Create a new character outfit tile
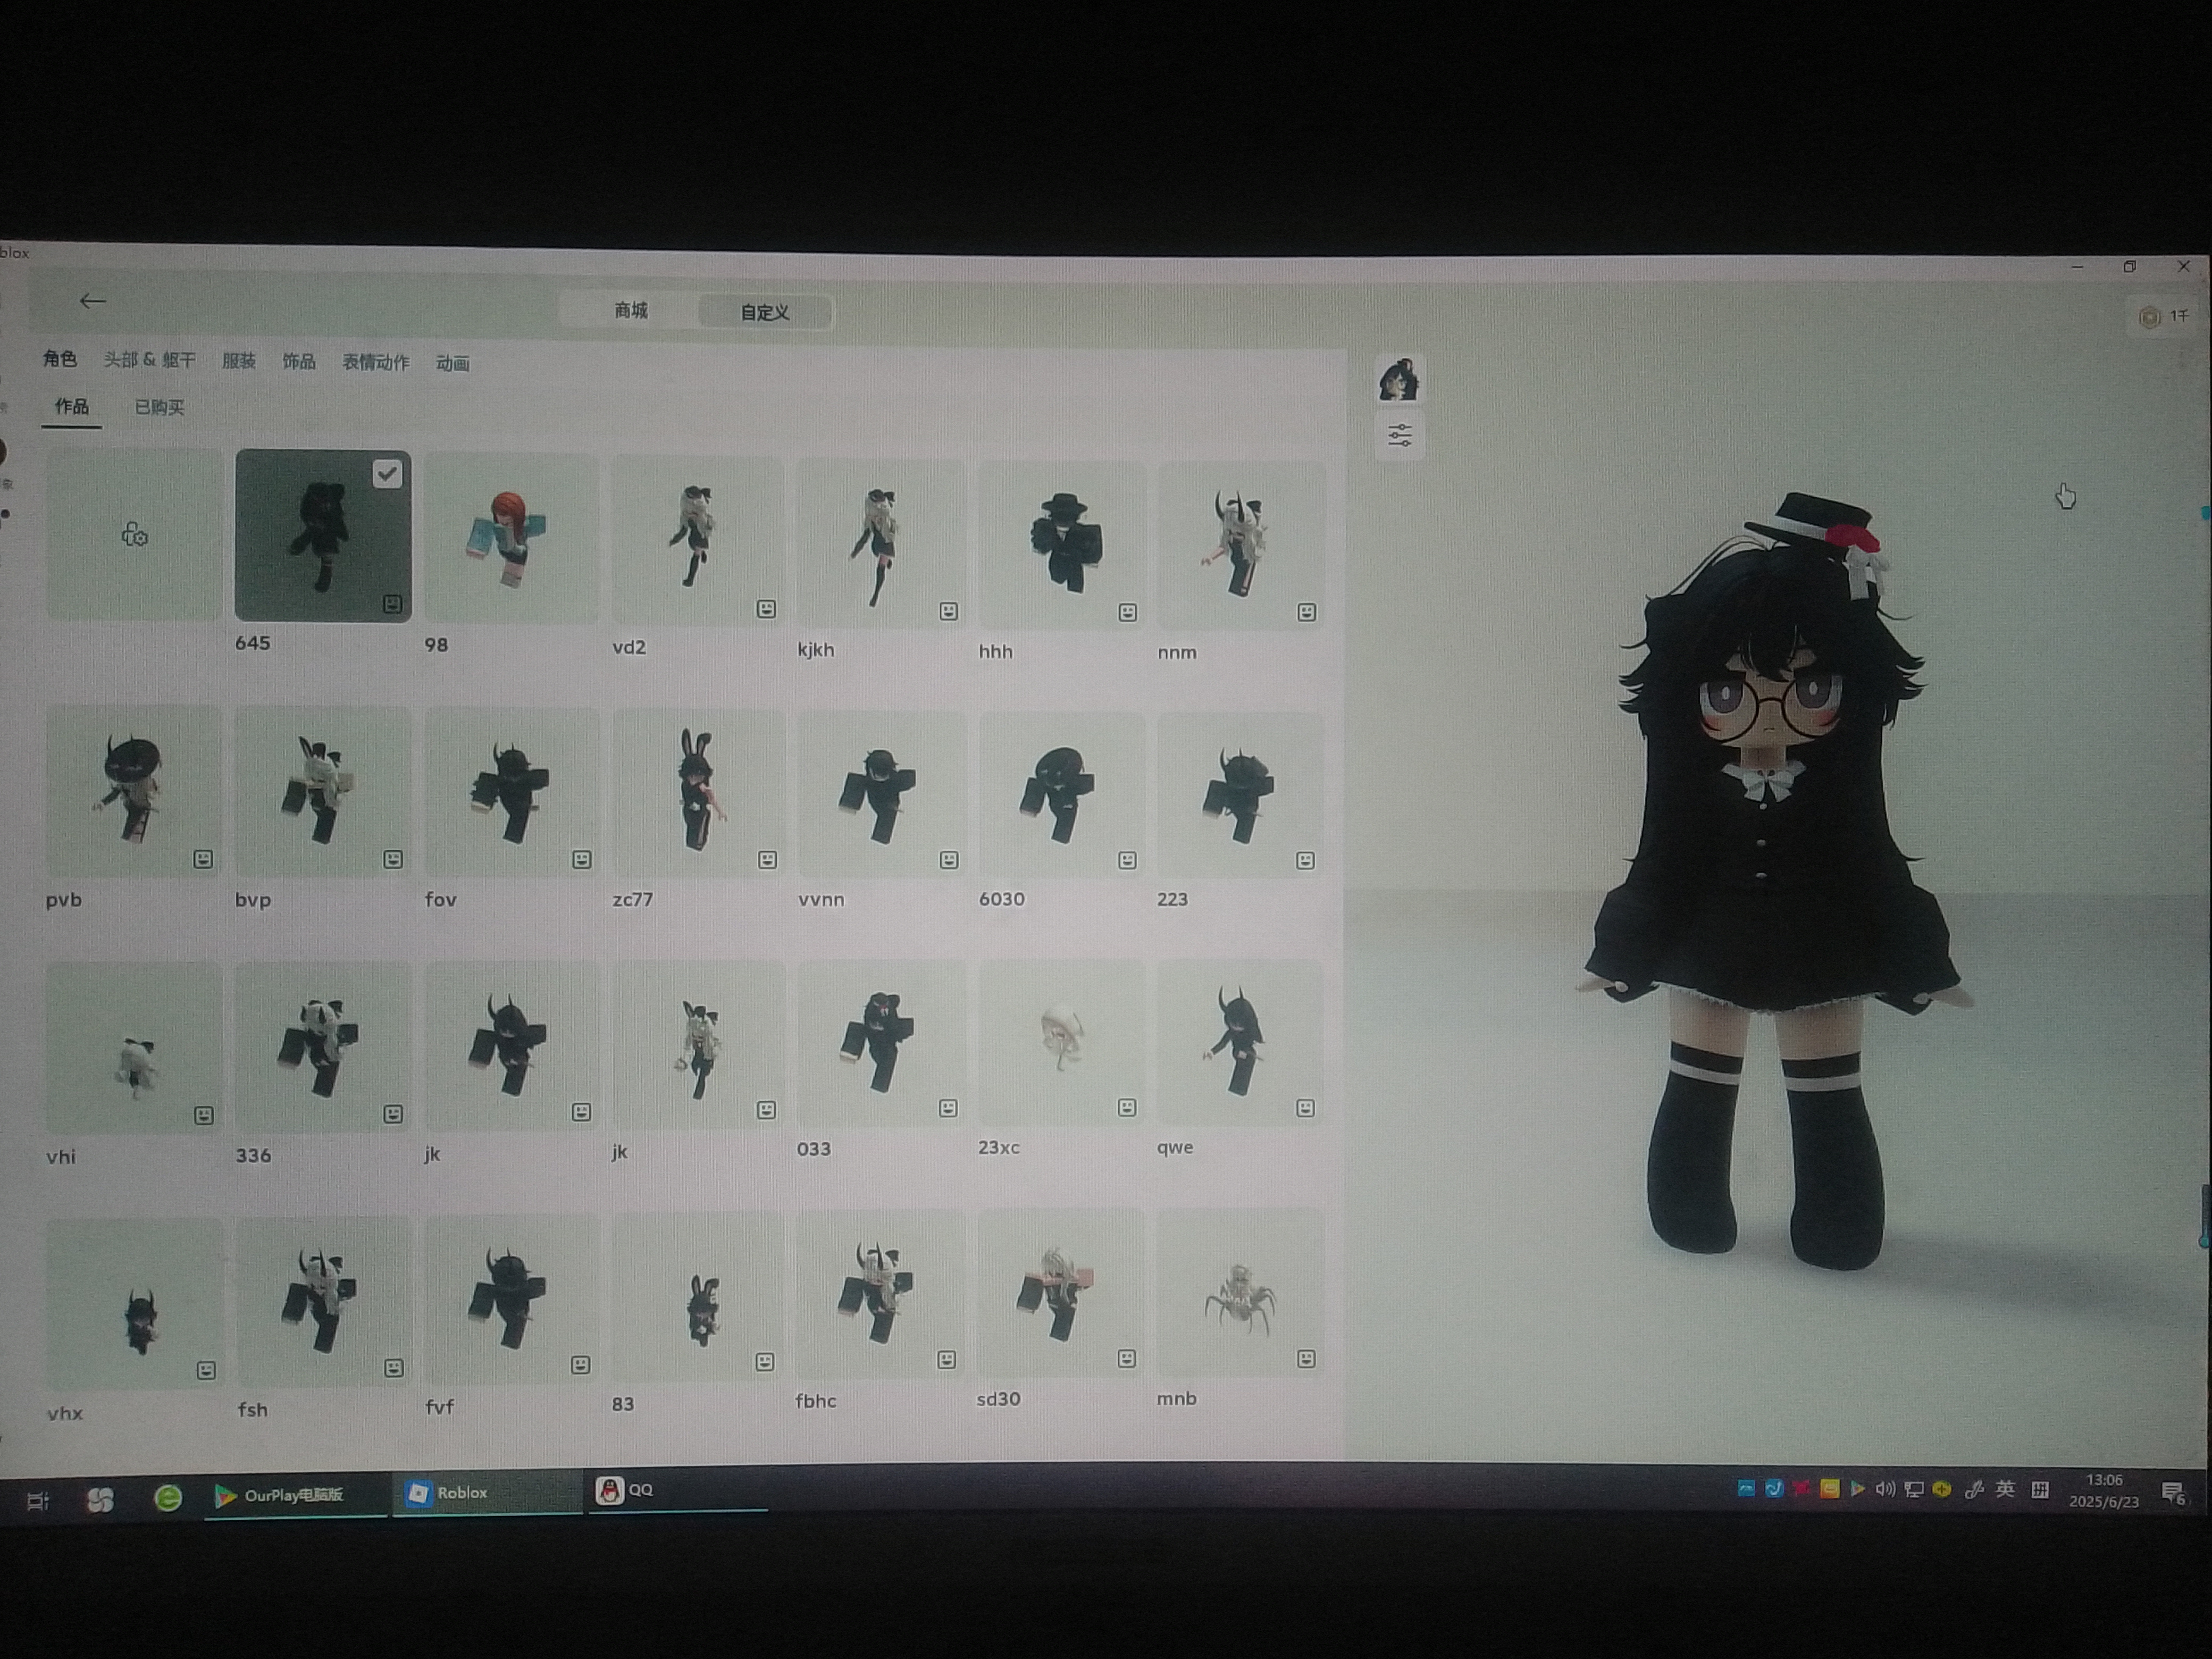The height and width of the screenshot is (1659, 2212). [x=134, y=535]
